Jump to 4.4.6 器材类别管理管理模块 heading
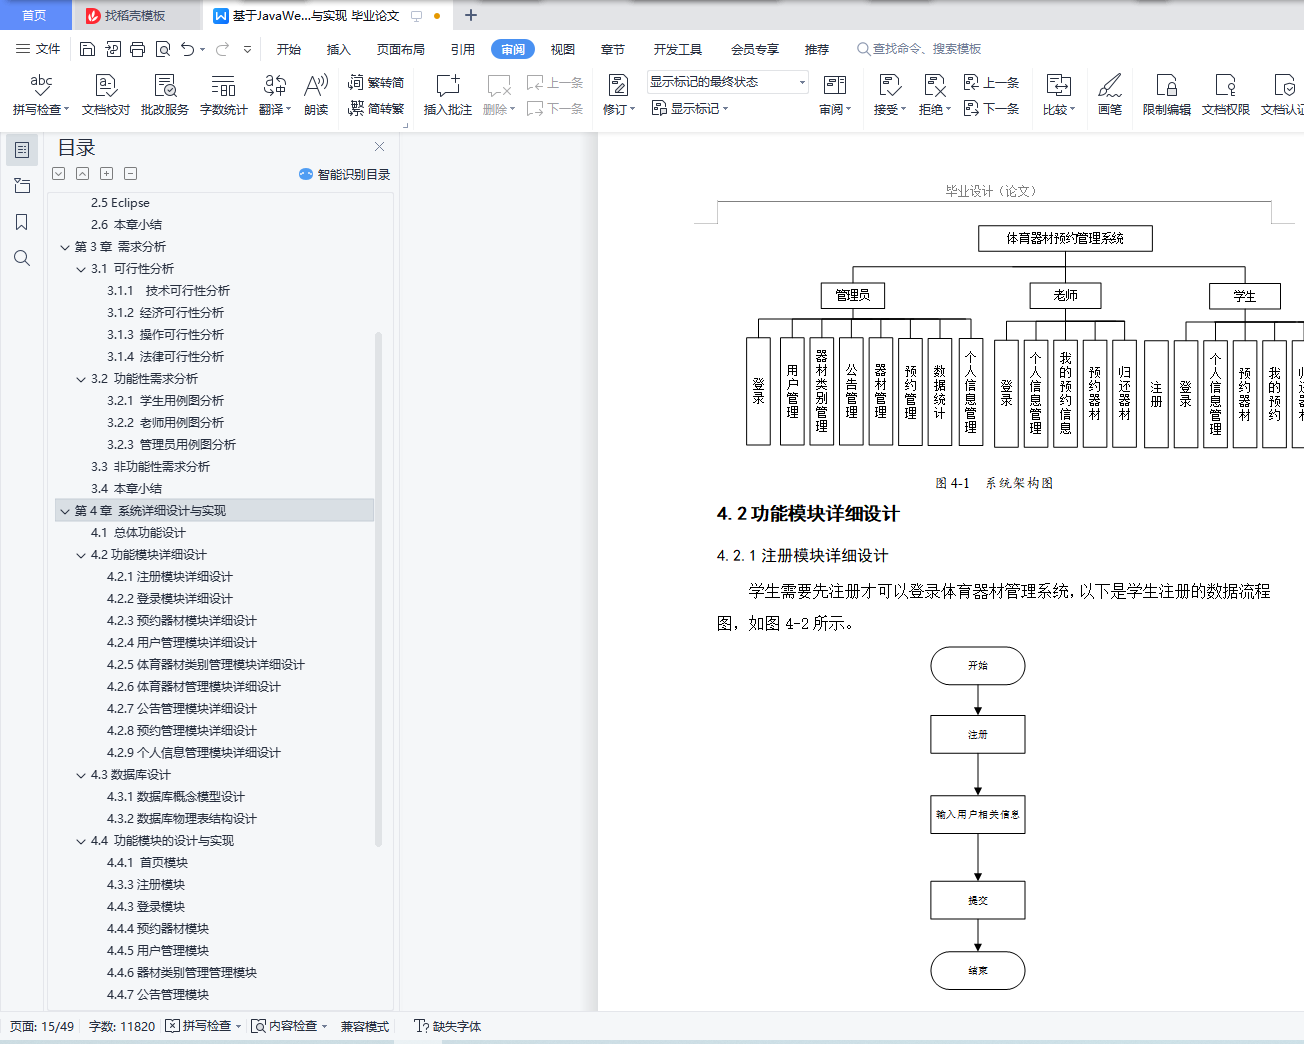 click(182, 973)
